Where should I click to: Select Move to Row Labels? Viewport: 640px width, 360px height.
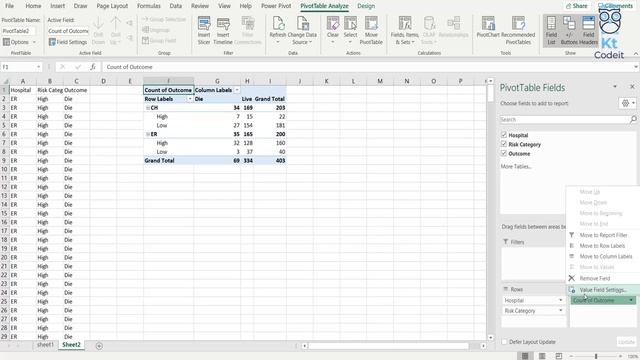pos(603,246)
